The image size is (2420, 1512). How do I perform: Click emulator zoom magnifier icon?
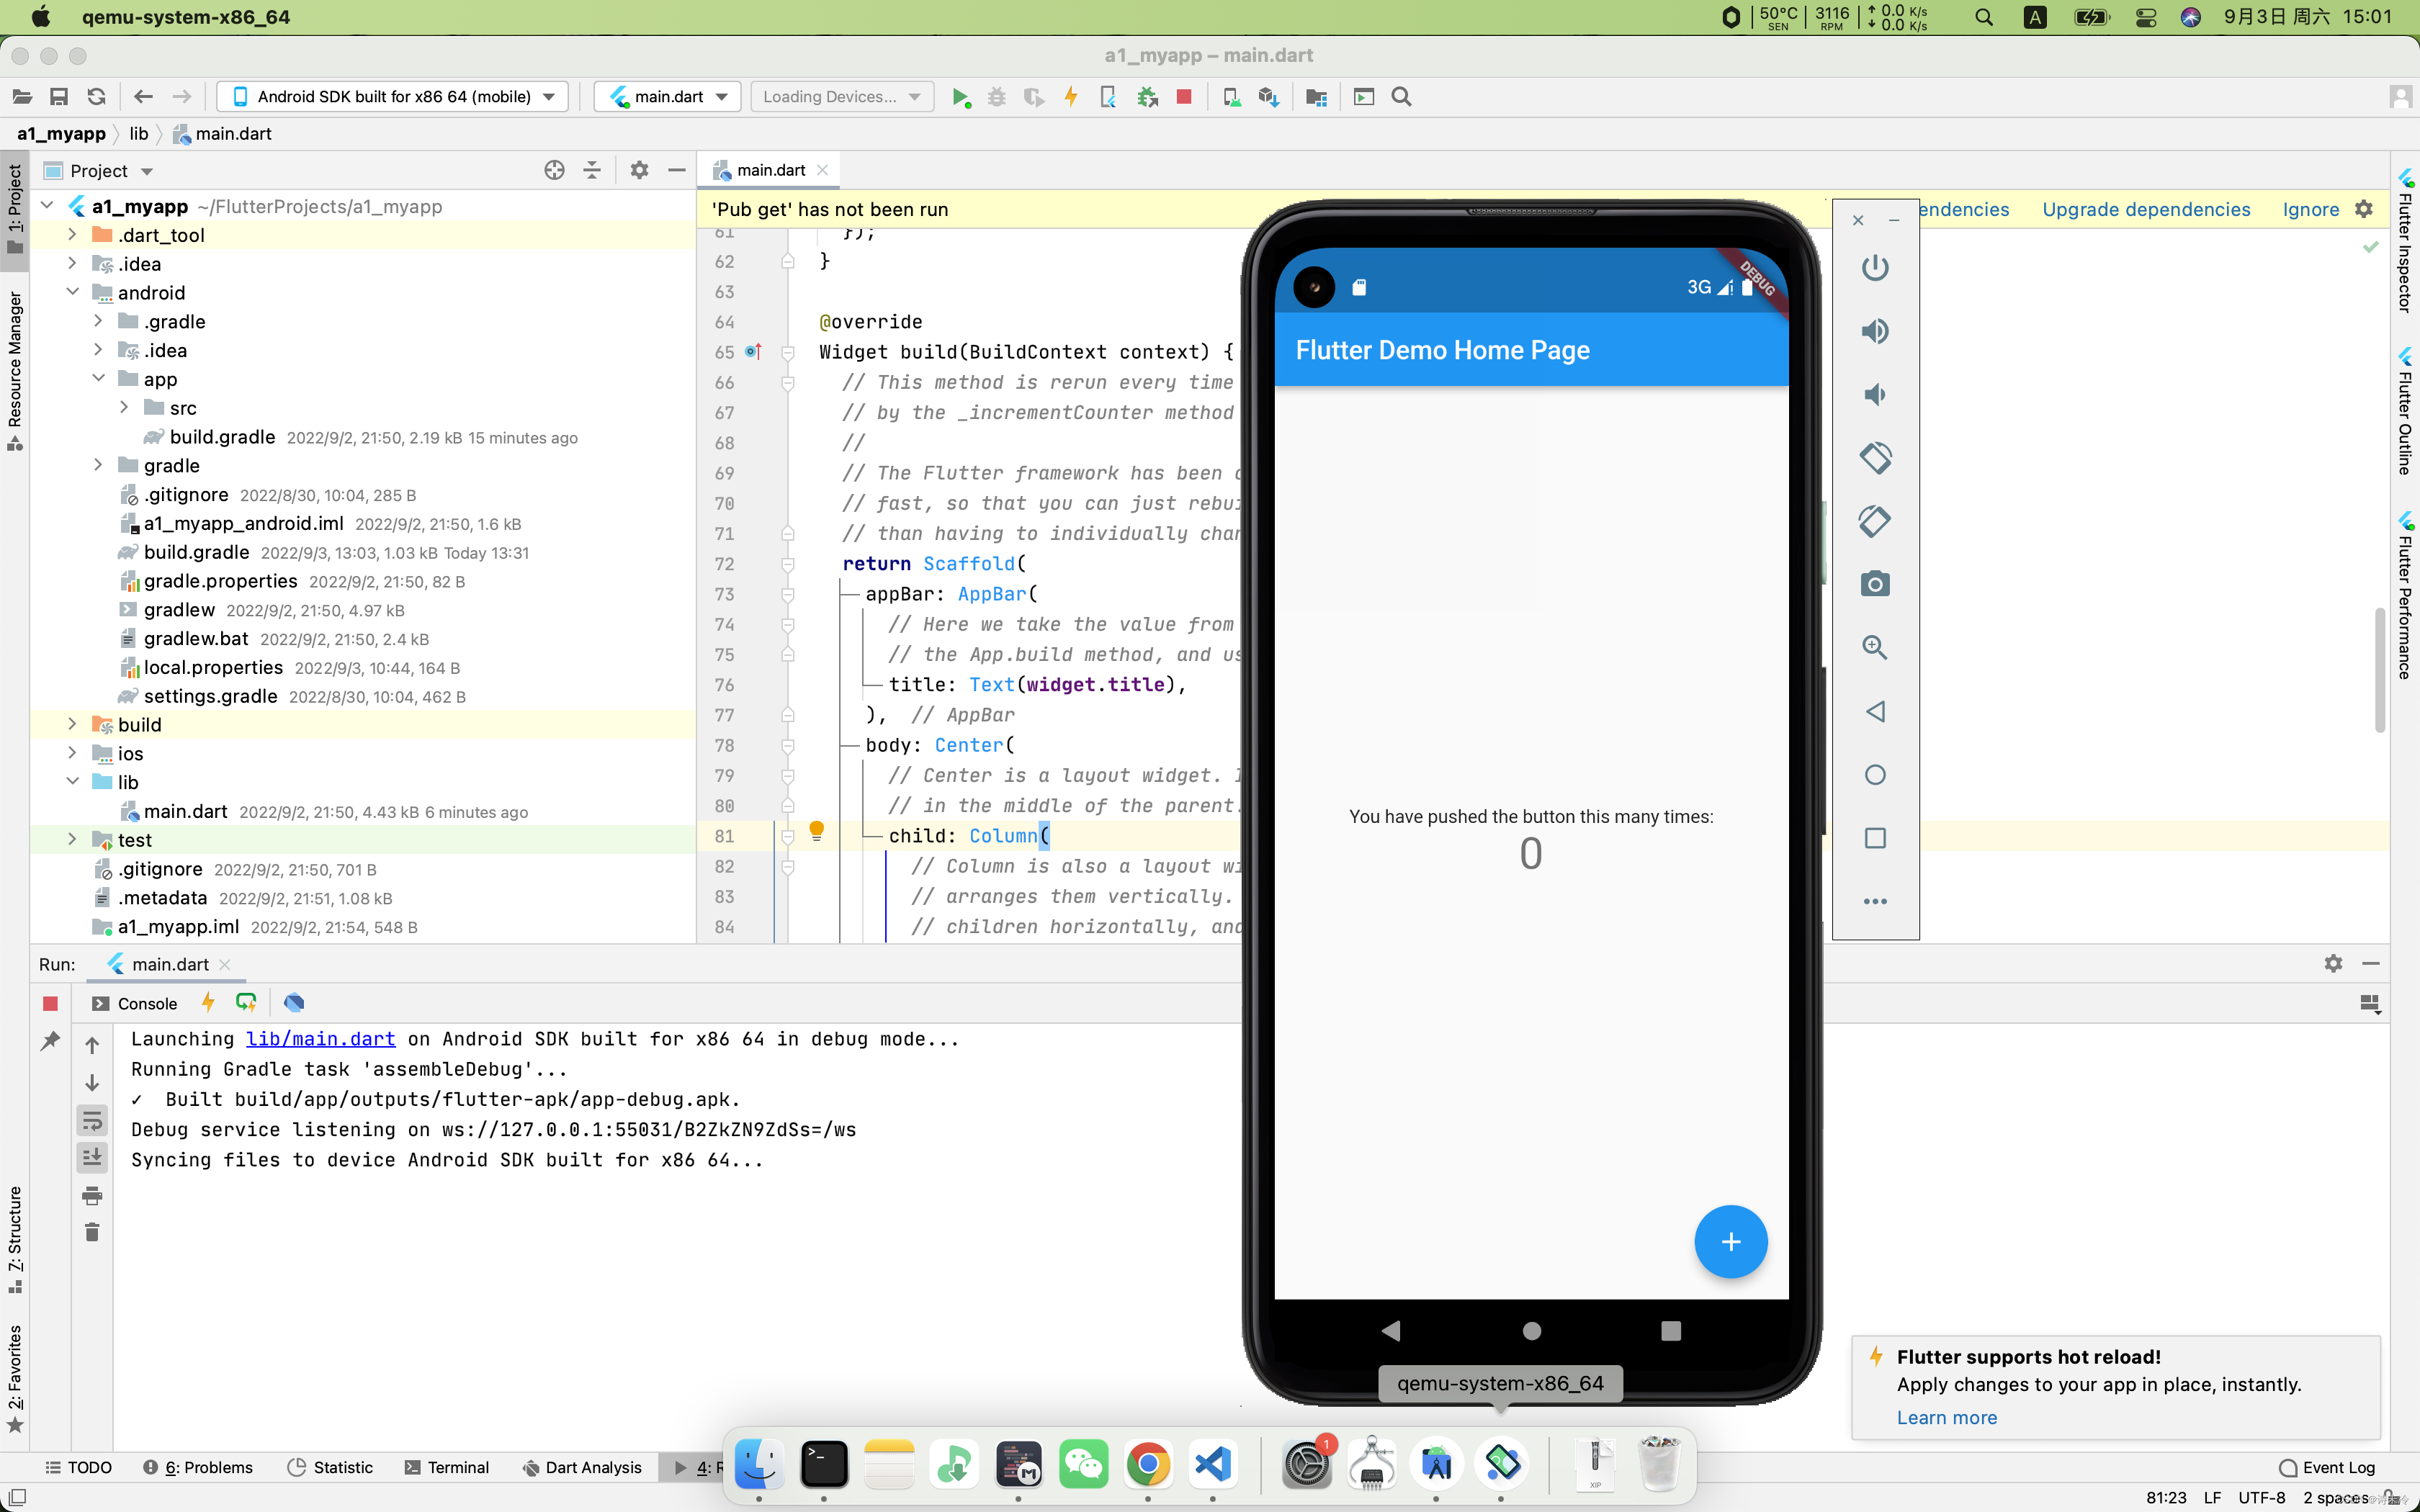click(1875, 648)
